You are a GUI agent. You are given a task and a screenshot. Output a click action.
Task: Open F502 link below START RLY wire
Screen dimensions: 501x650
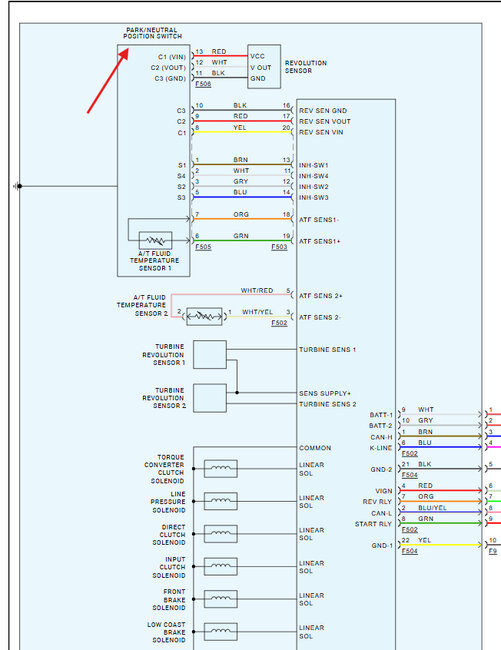(x=409, y=530)
